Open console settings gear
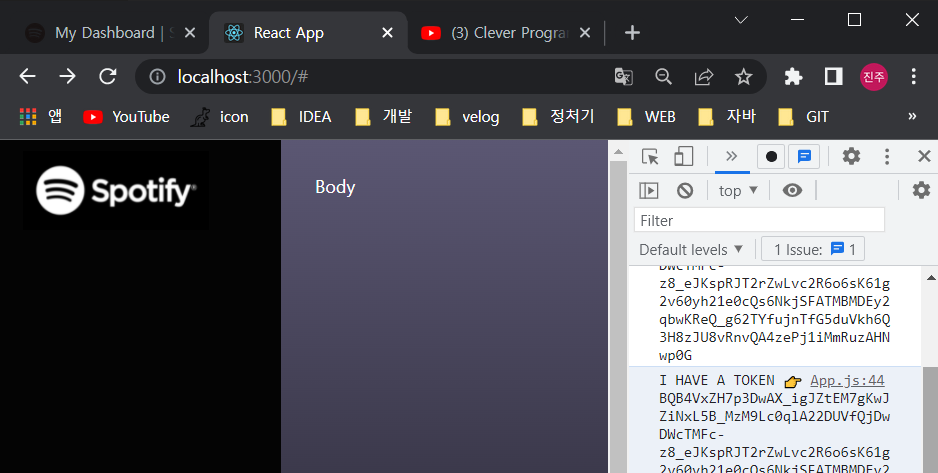 pyautogui.click(x=921, y=191)
